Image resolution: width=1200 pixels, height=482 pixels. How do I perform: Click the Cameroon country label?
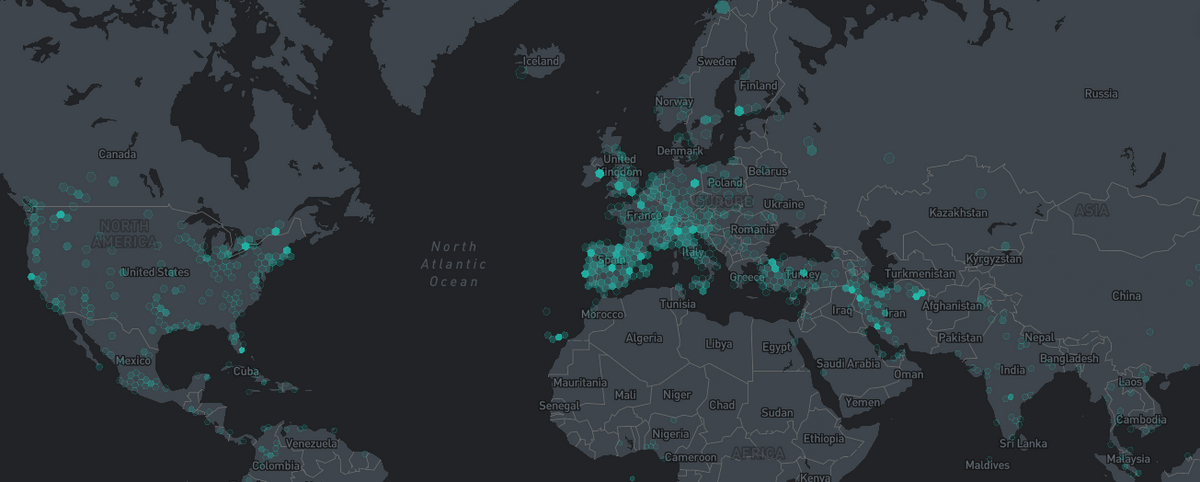(690, 457)
